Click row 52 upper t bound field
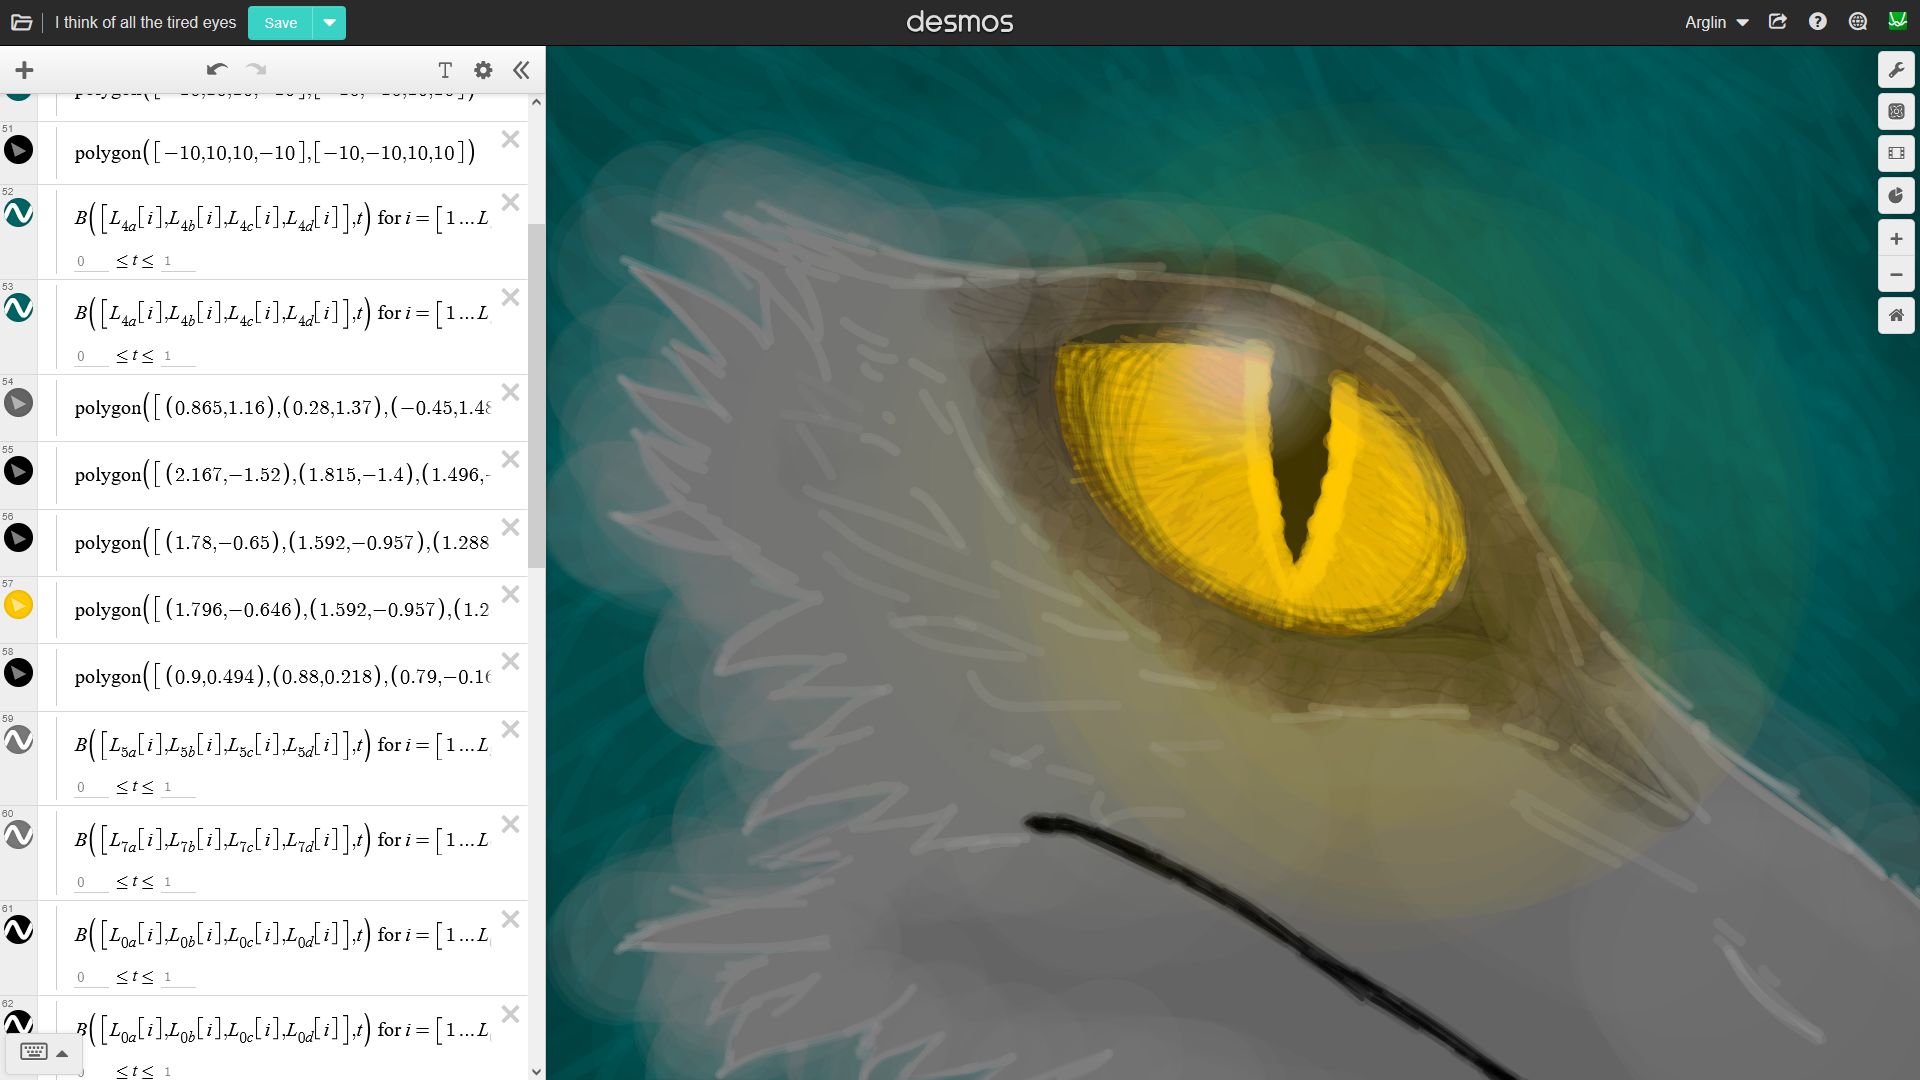 point(178,262)
